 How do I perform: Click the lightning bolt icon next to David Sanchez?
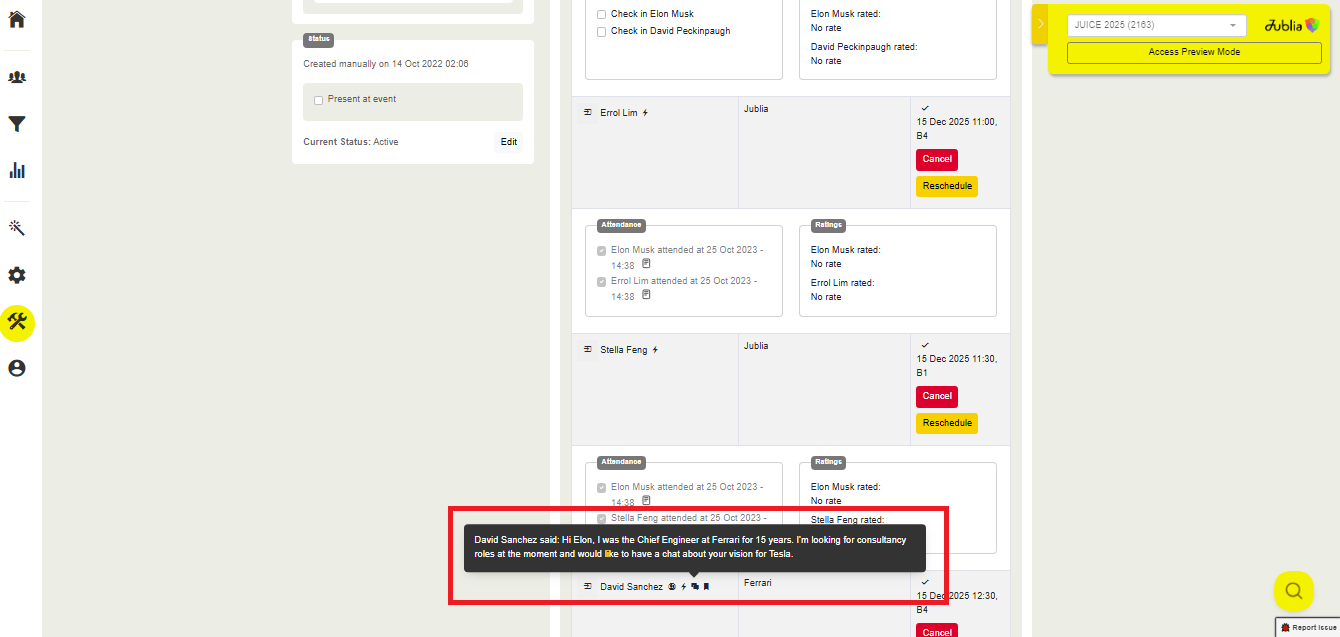[x=684, y=587]
